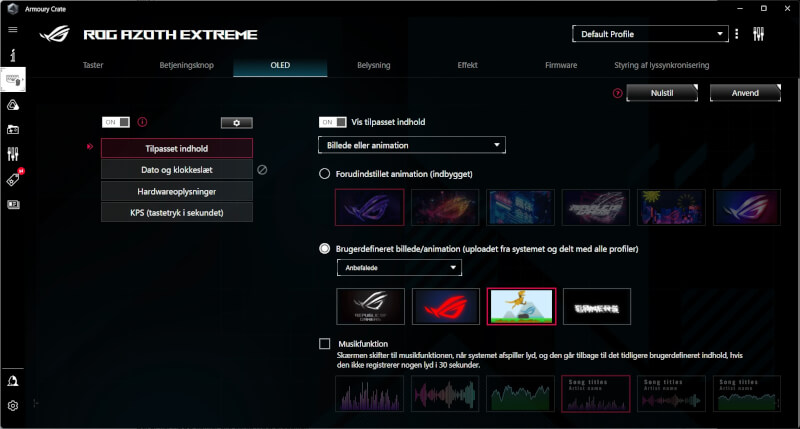
Task: Choose song titles visualizer with pink-teal waveform
Action: point(671,394)
